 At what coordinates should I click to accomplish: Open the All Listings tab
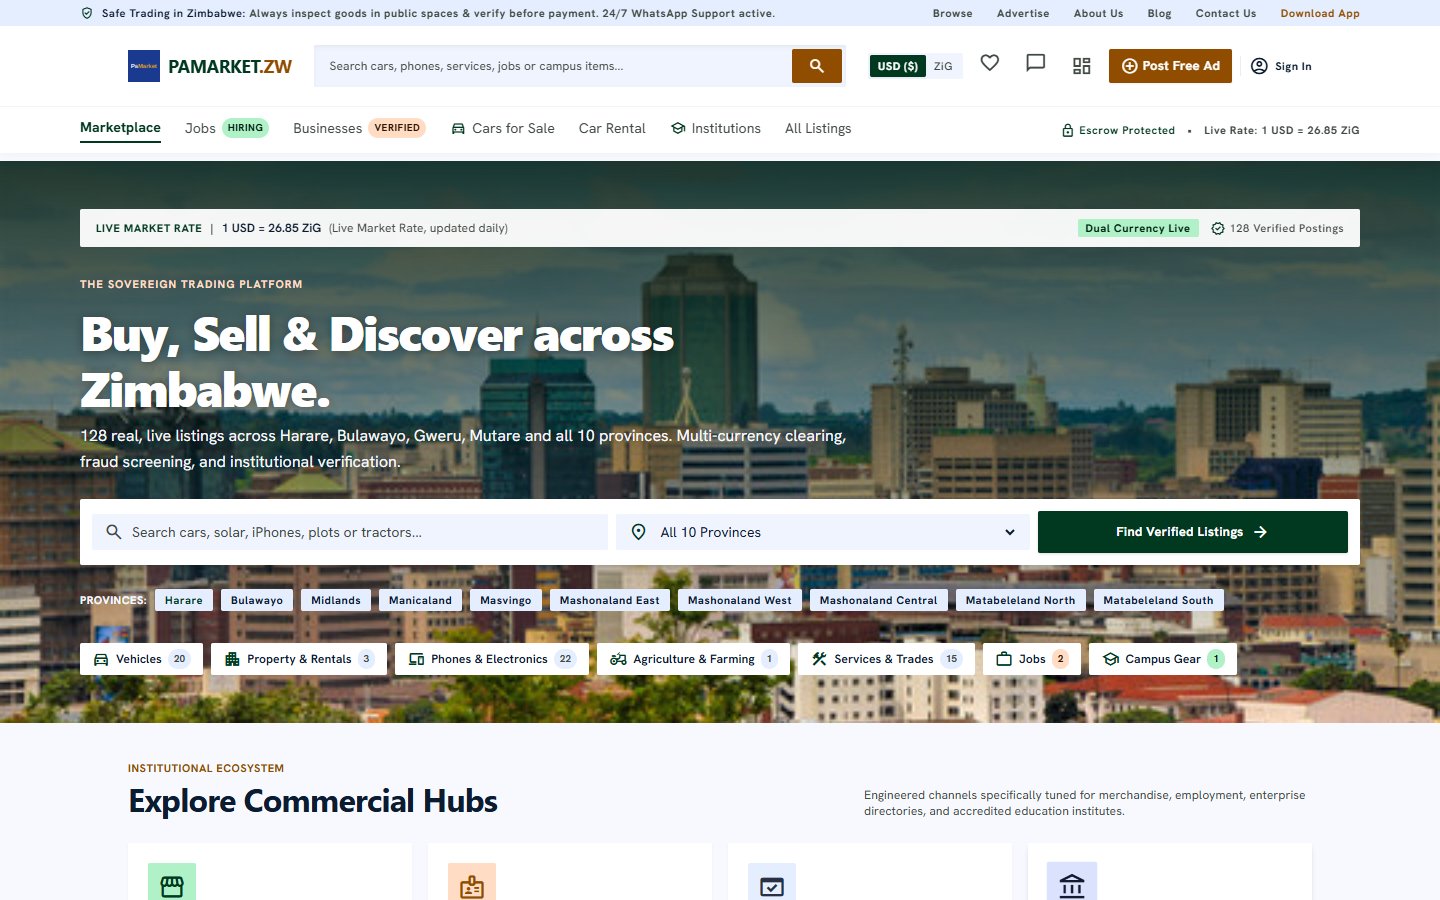tap(818, 128)
